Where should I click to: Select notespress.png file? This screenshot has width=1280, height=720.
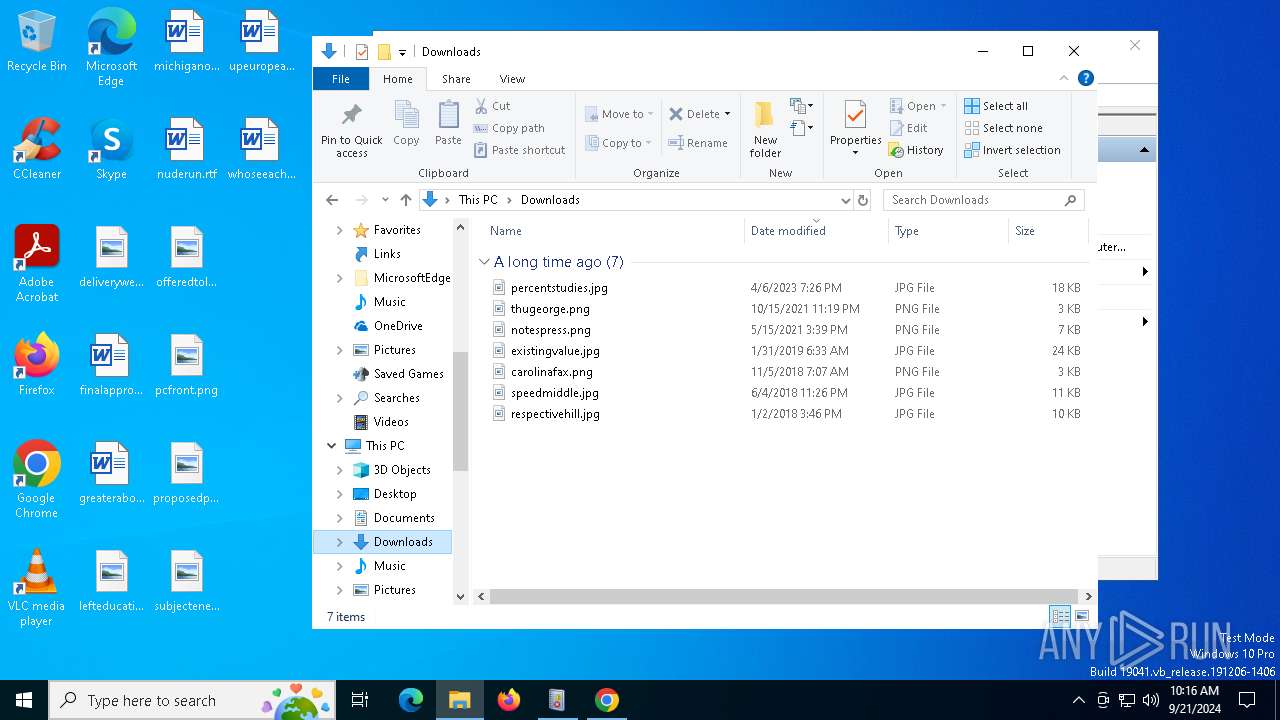coord(541,330)
